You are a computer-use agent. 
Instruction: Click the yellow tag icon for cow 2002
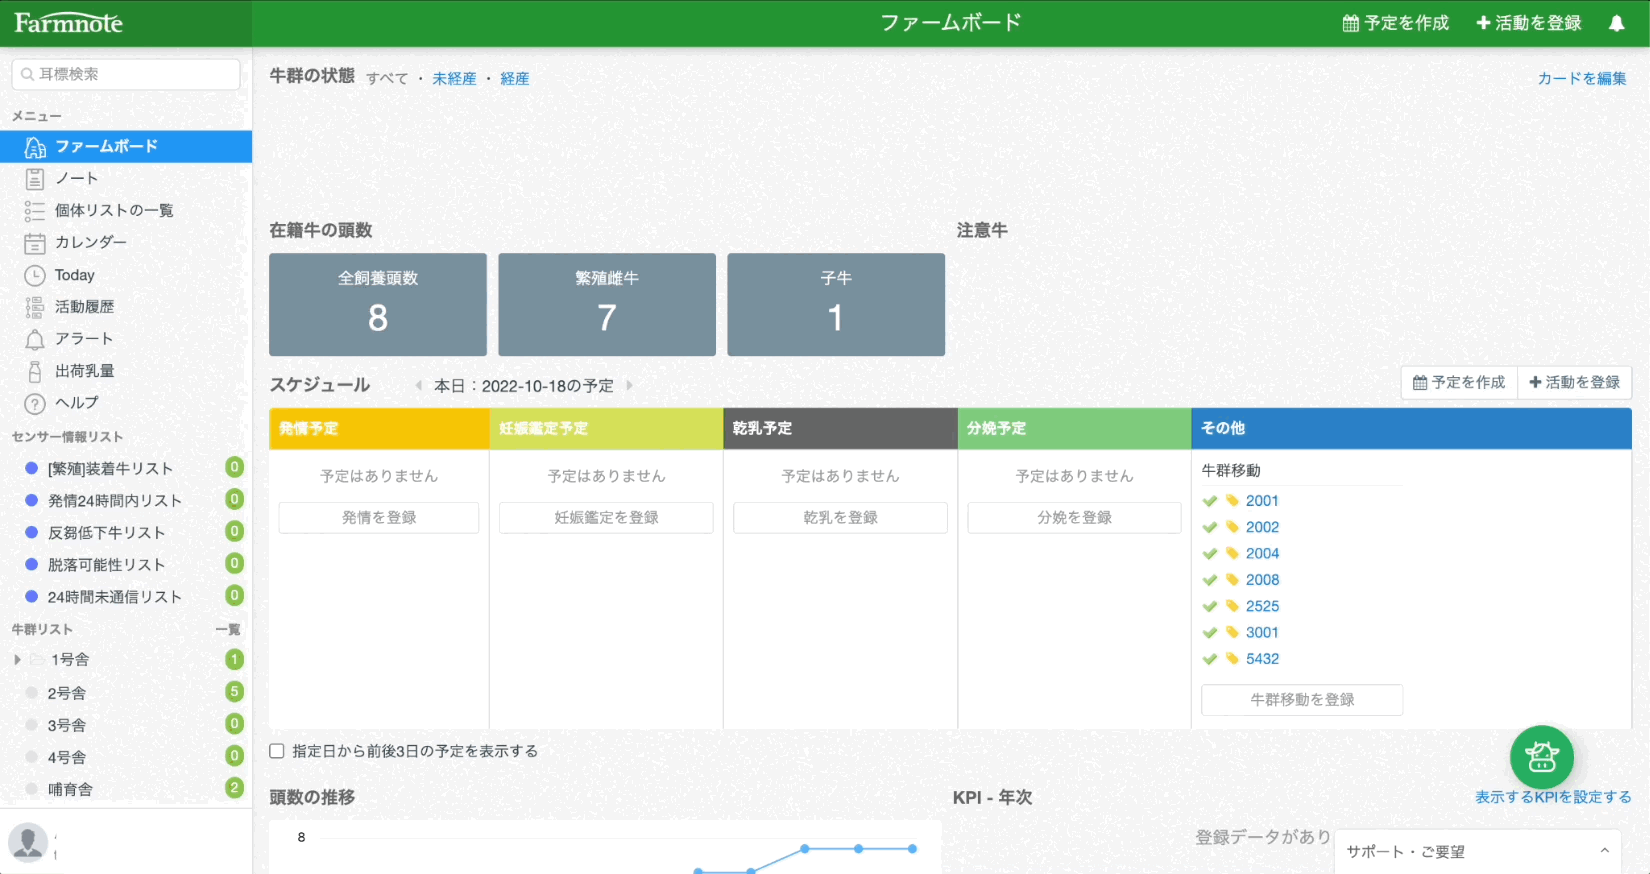1232,527
